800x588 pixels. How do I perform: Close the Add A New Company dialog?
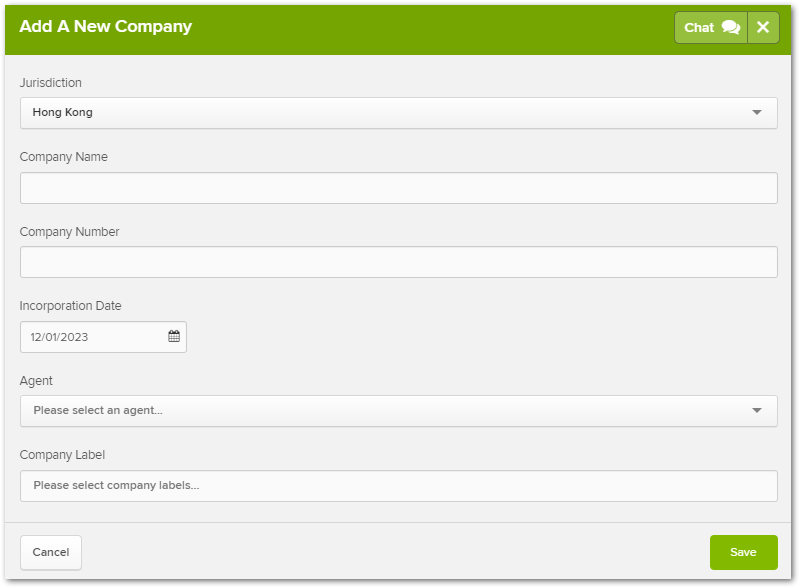pos(763,28)
